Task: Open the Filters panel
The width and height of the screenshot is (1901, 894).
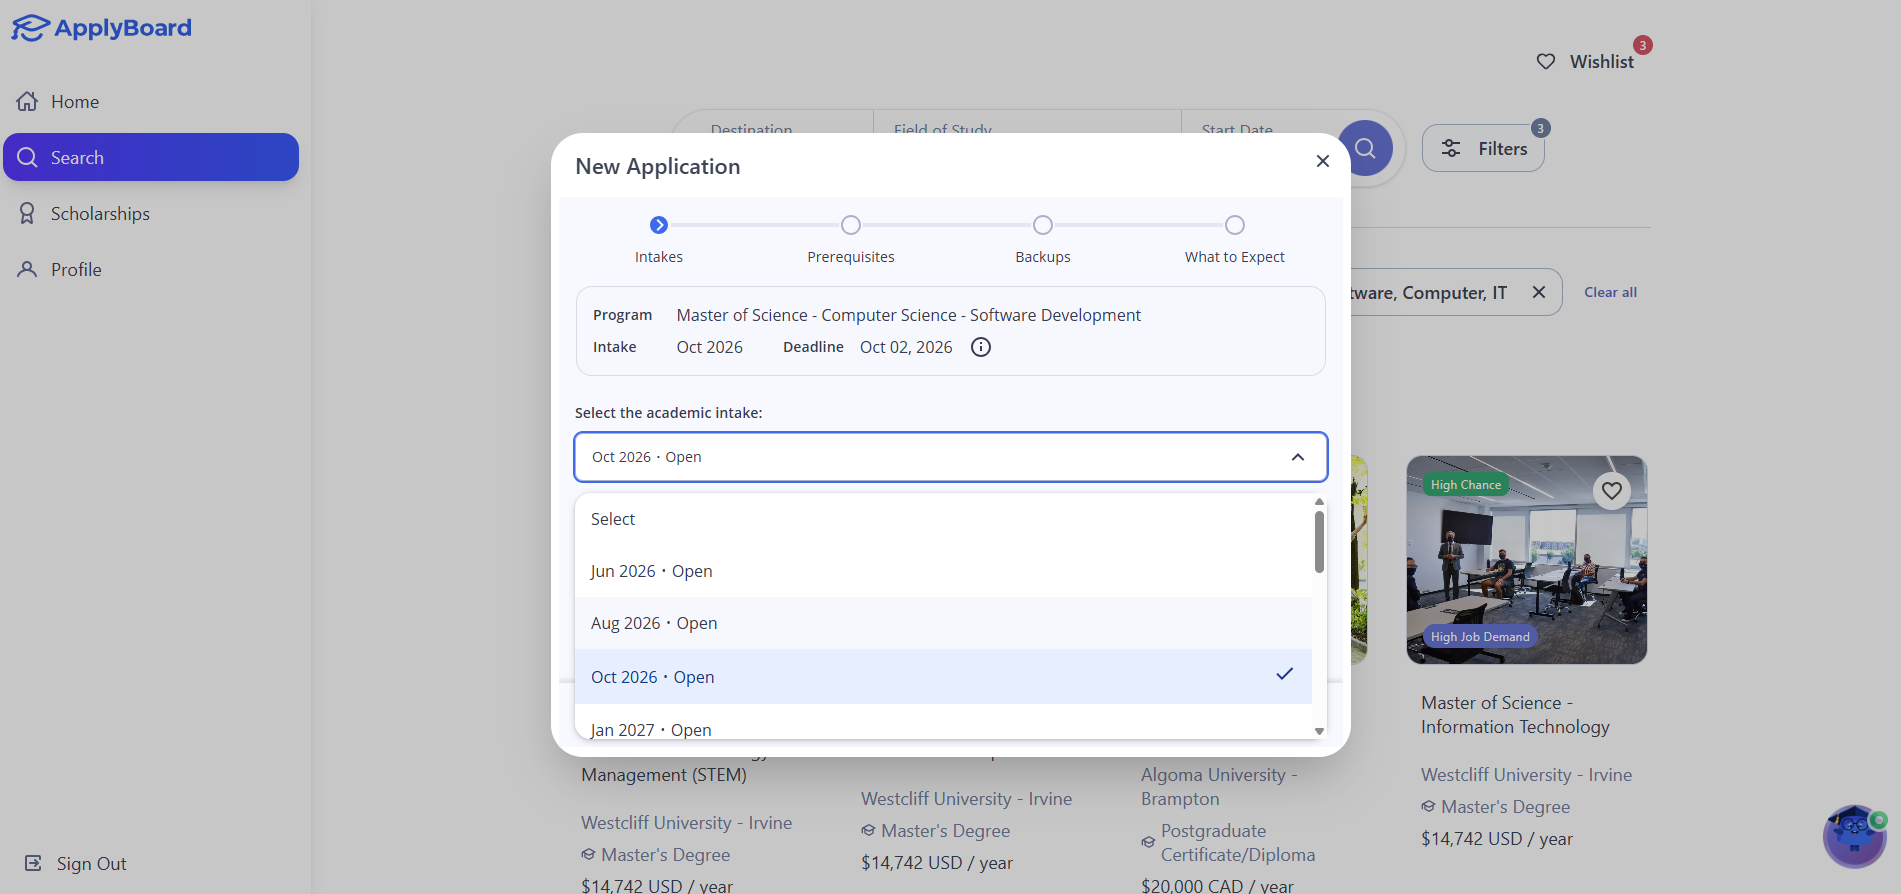Action: (x=1483, y=148)
